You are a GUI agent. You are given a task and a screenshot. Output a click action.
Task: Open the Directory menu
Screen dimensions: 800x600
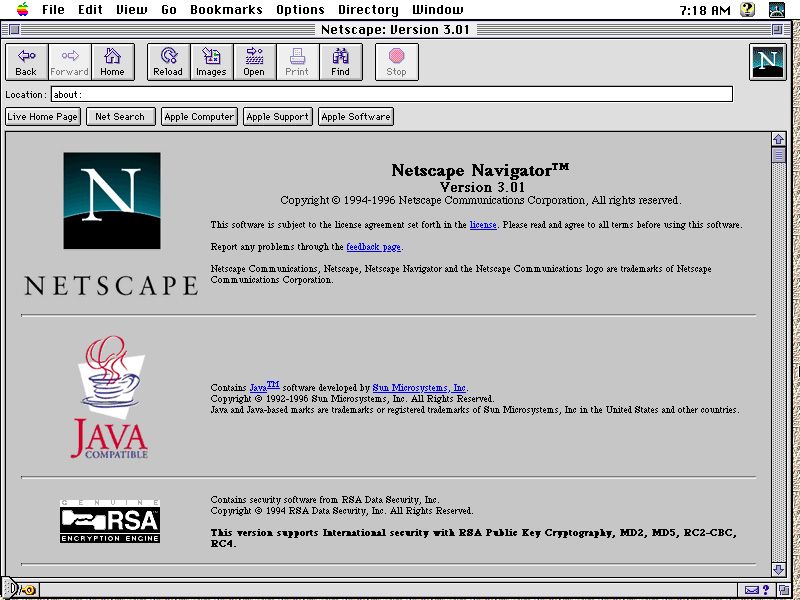click(x=368, y=9)
